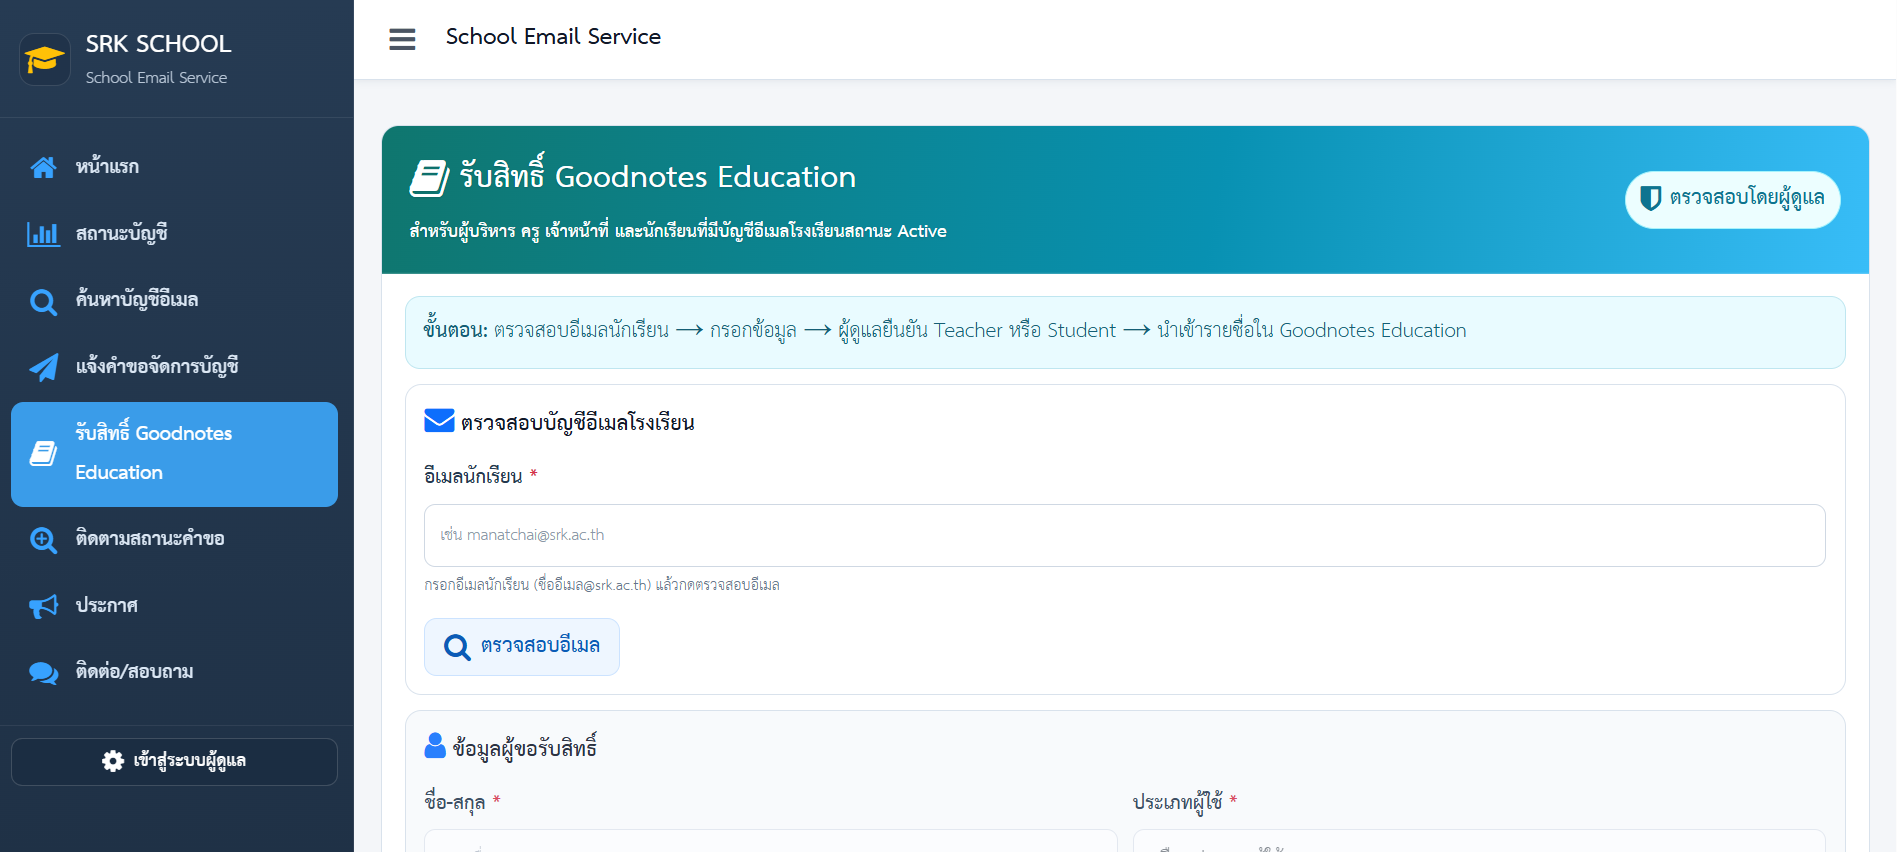
Task: Click the chat bubbles icon for ติดต่อ/สอบถาม
Action: 43,673
